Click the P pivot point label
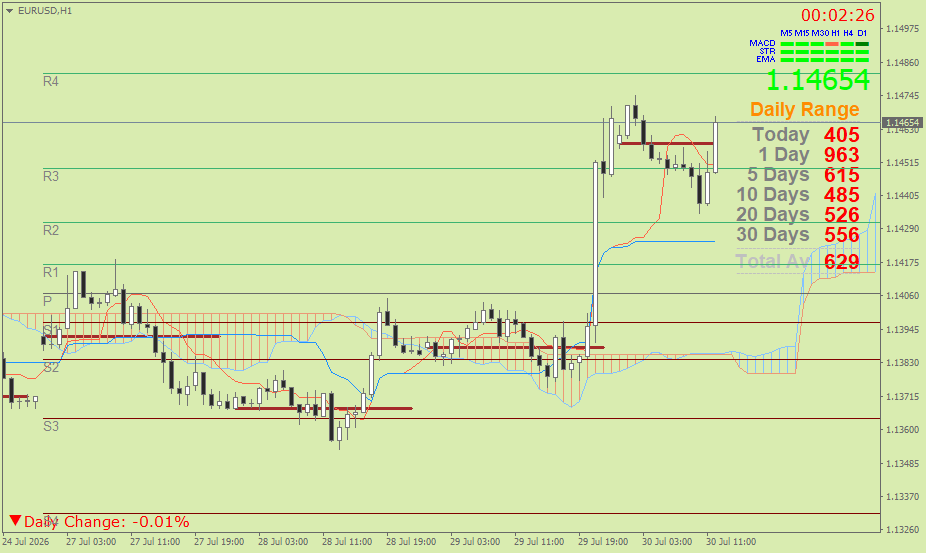The width and height of the screenshot is (926, 553). (48, 301)
